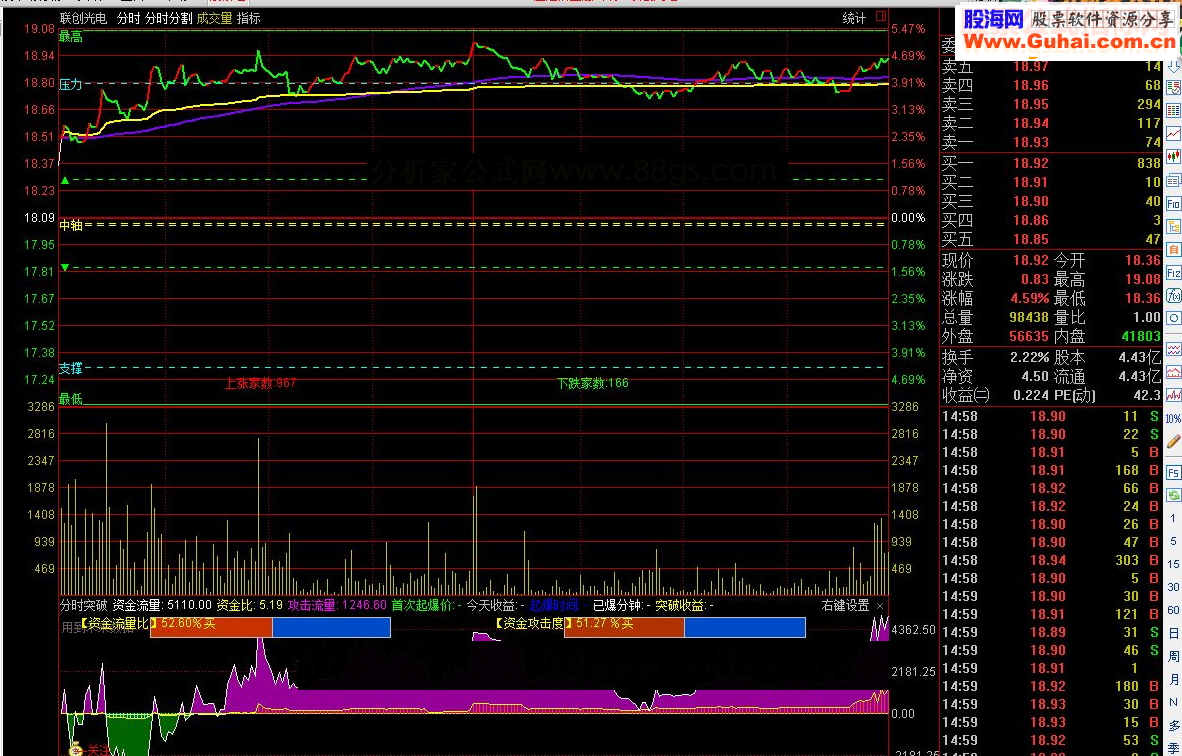Select the 1-minute period
The height and width of the screenshot is (756, 1182).
pyautogui.click(x=1173, y=519)
